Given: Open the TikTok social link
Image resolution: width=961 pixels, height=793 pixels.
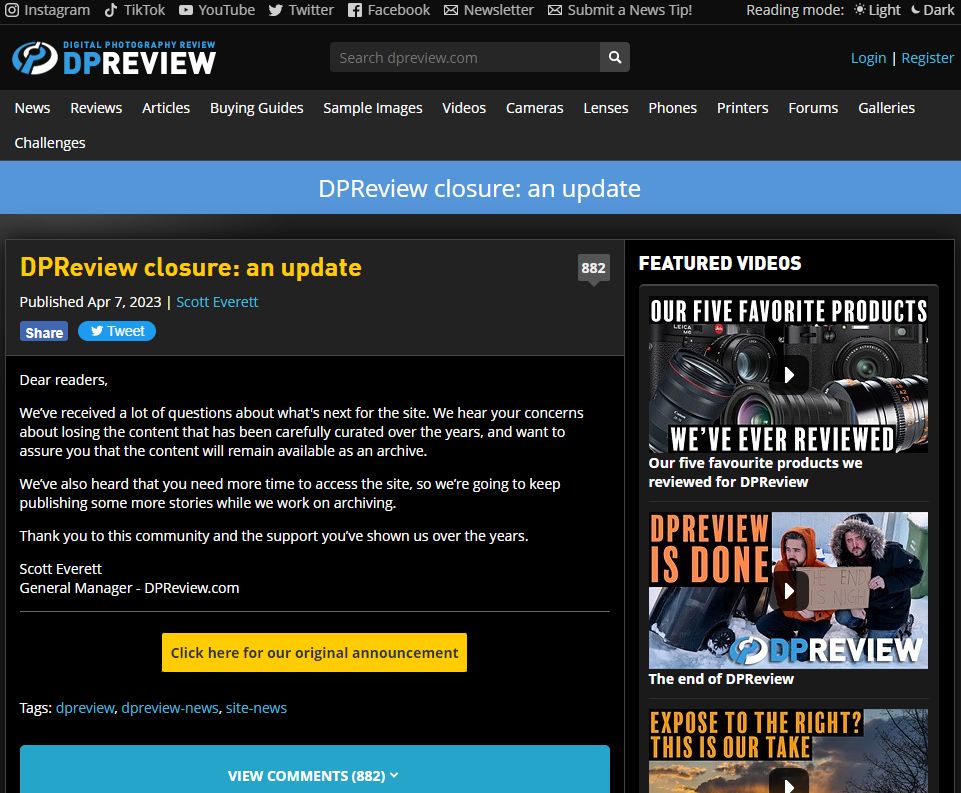Looking at the screenshot, I should pyautogui.click(x=135, y=10).
